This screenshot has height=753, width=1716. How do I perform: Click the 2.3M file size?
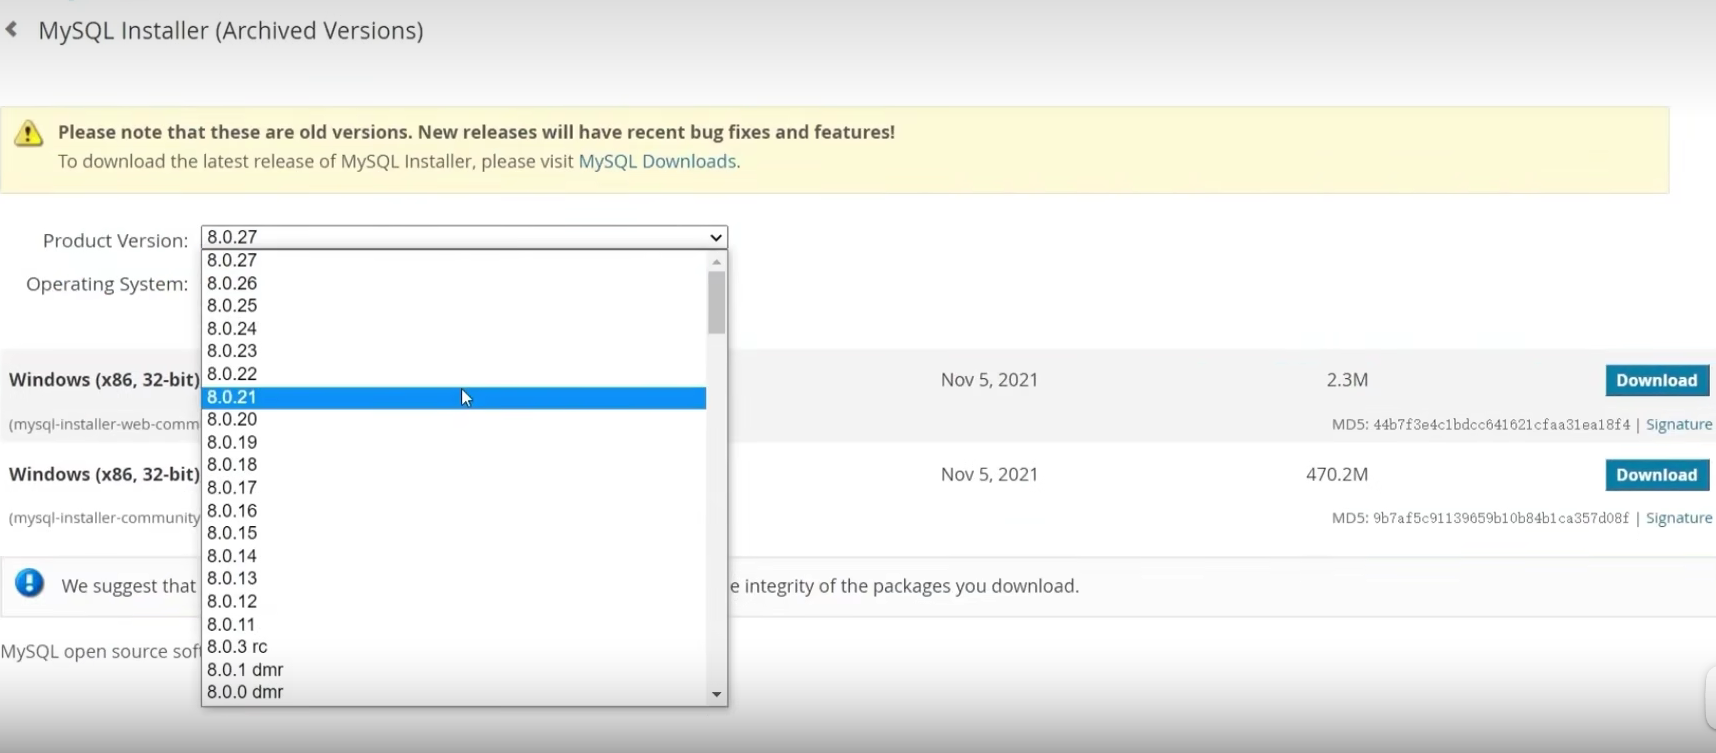1347,380
